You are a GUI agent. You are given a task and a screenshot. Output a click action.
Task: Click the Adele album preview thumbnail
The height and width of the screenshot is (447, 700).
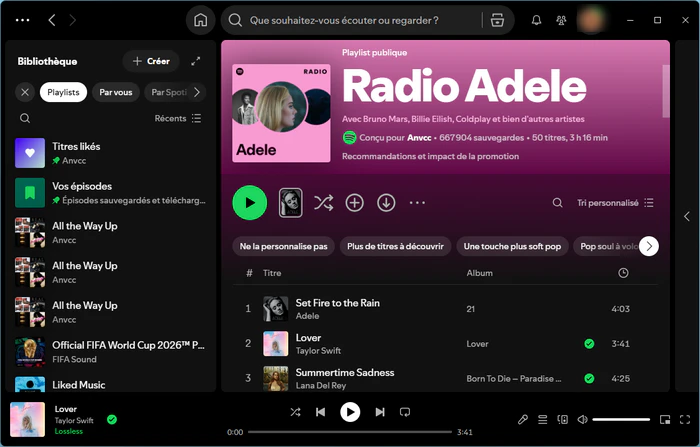[x=291, y=203]
